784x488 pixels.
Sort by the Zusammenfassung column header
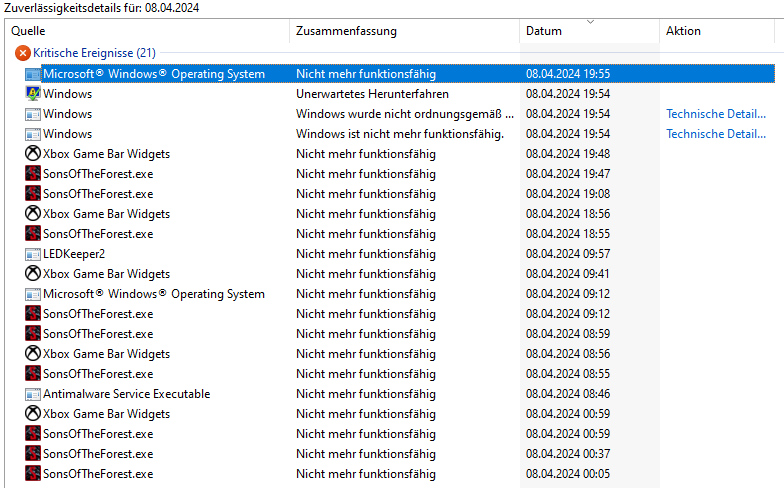[404, 31]
